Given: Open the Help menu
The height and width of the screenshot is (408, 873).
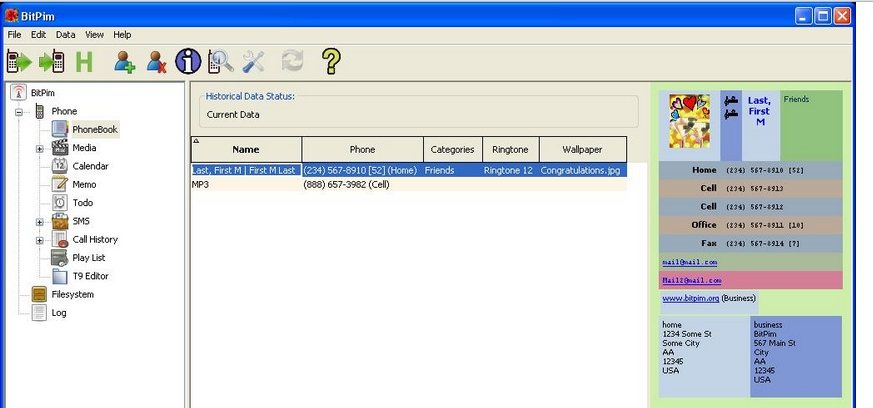Looking at the screenshot, I should (x=122, y=35).
